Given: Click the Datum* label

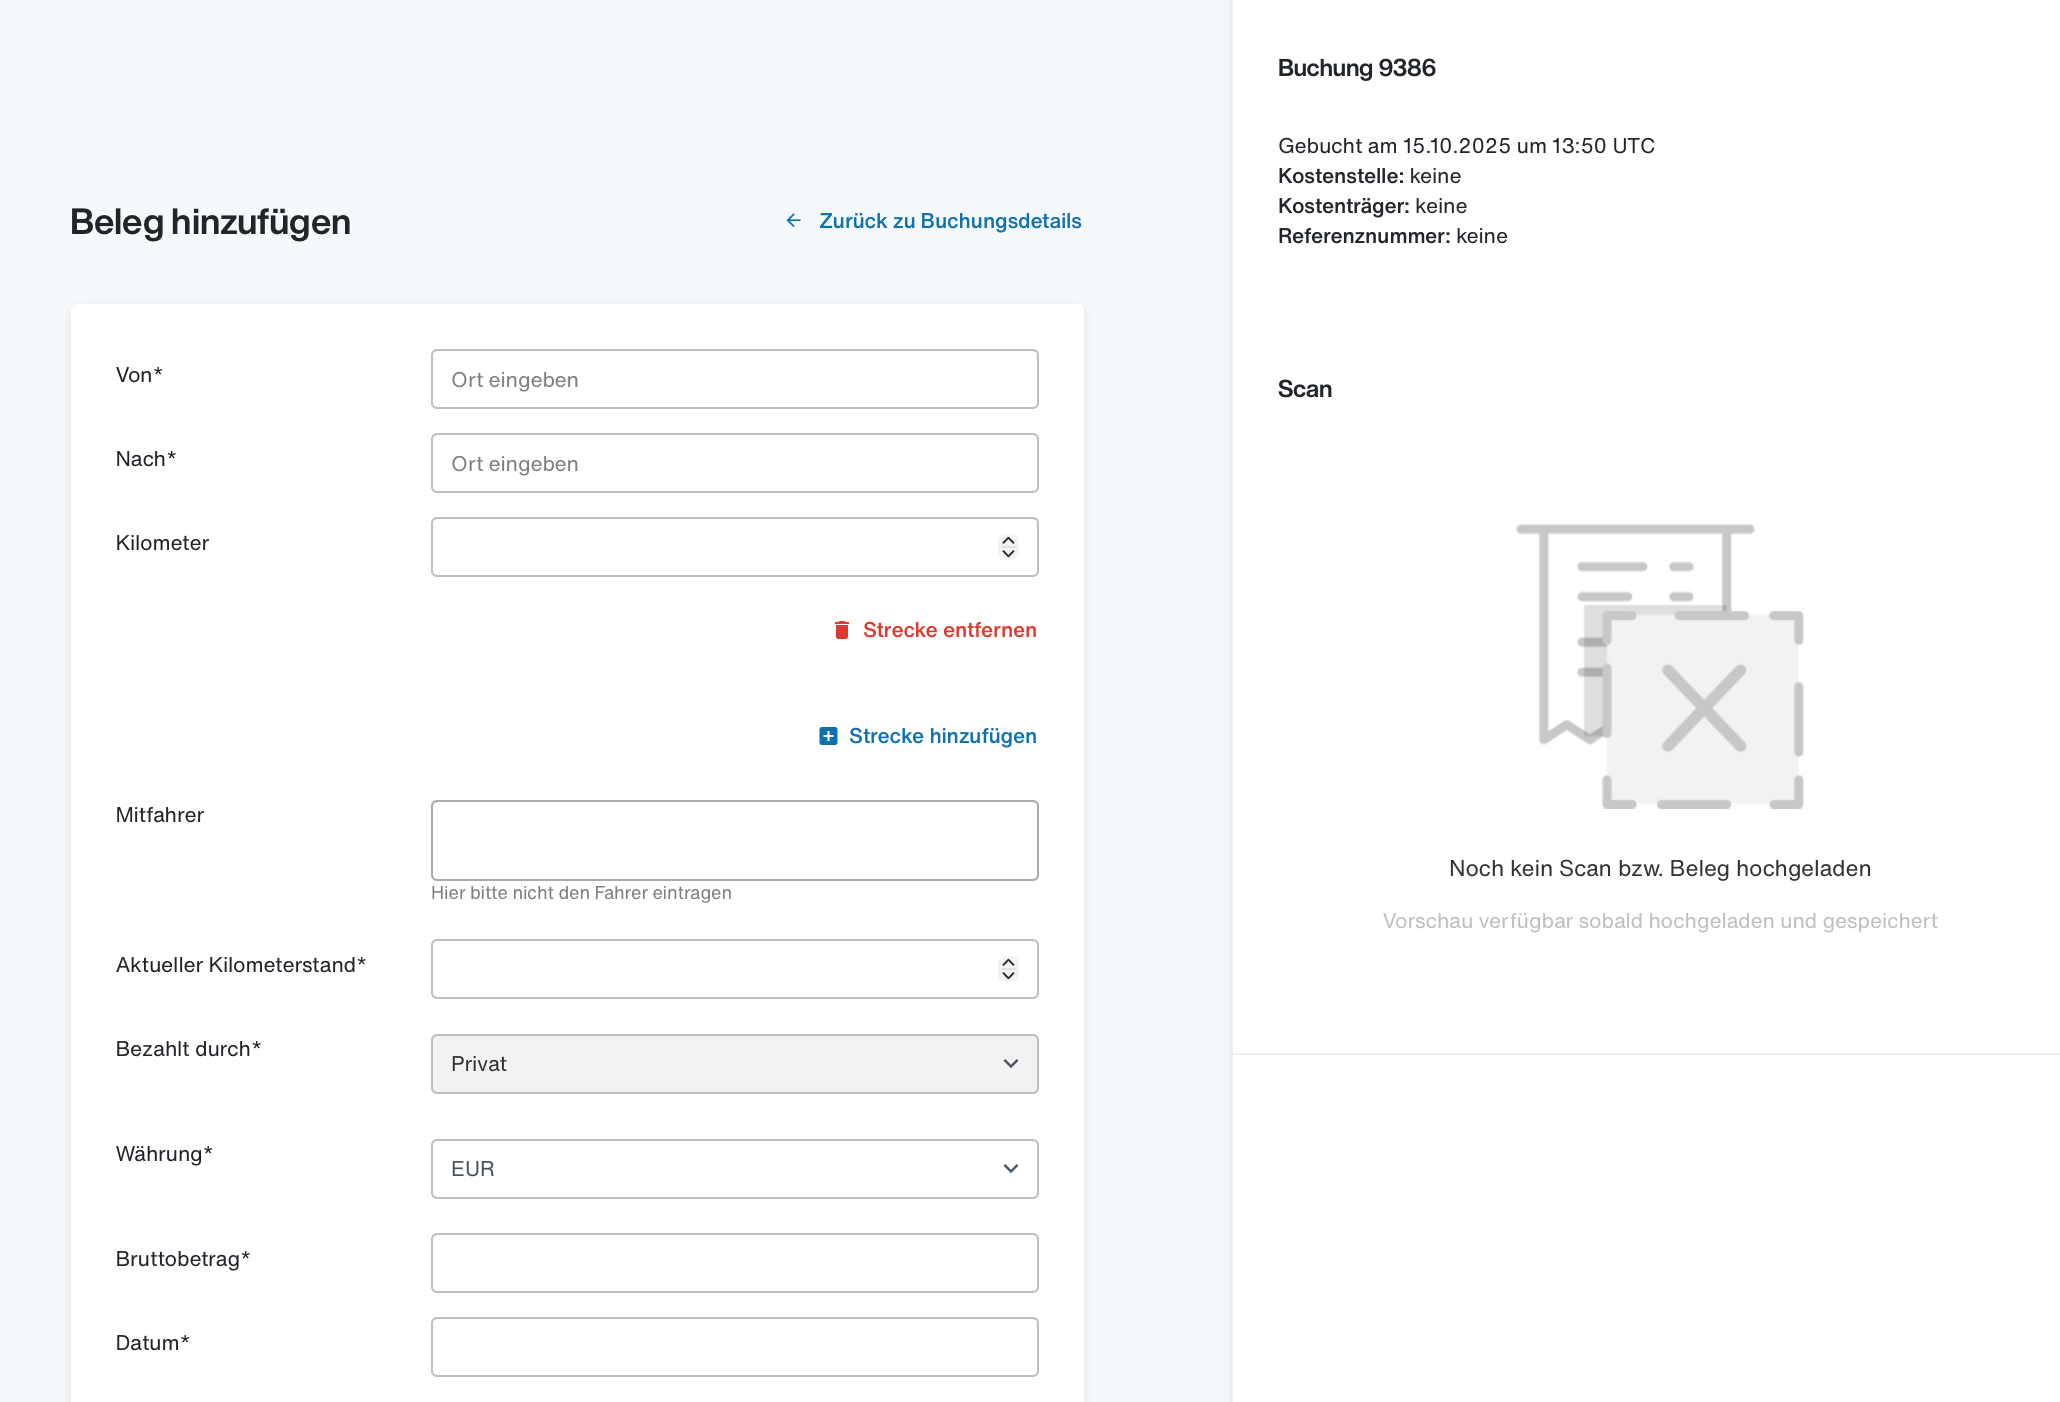Looking at the screenshot, I should pyautogui.click(x=153, y=1343).
